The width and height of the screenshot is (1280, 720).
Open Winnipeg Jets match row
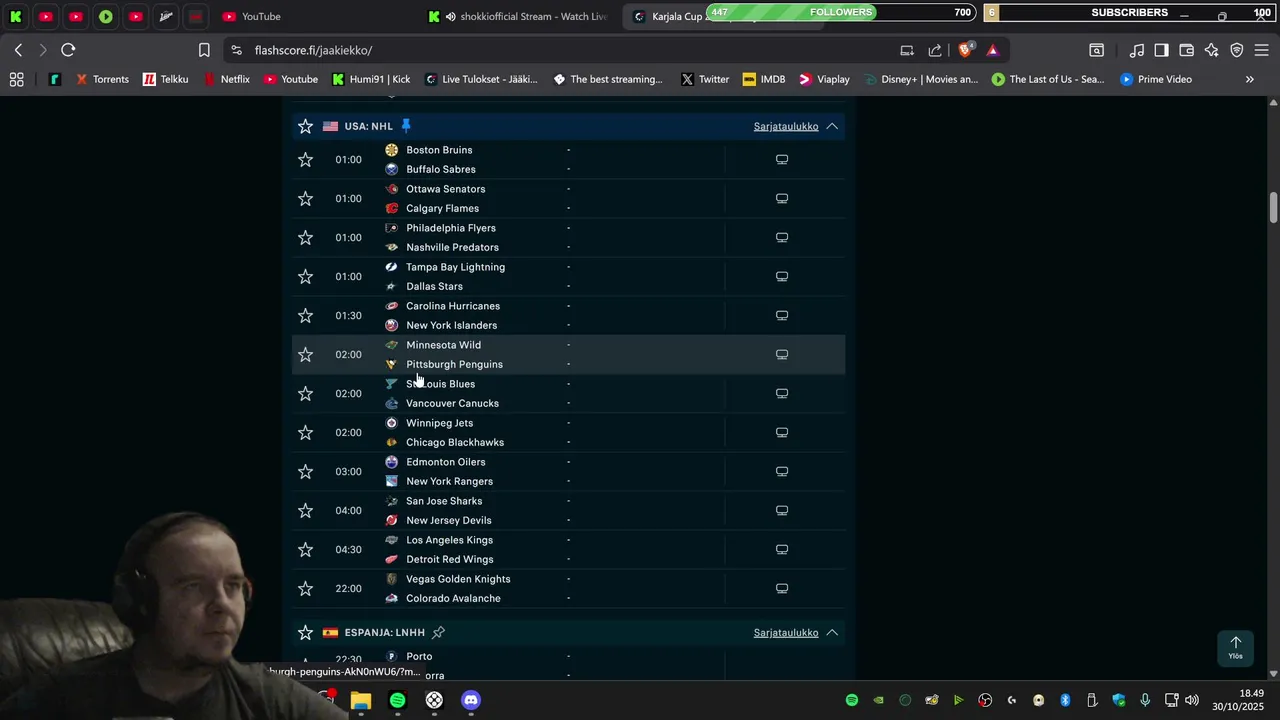(x=568, y=433)
